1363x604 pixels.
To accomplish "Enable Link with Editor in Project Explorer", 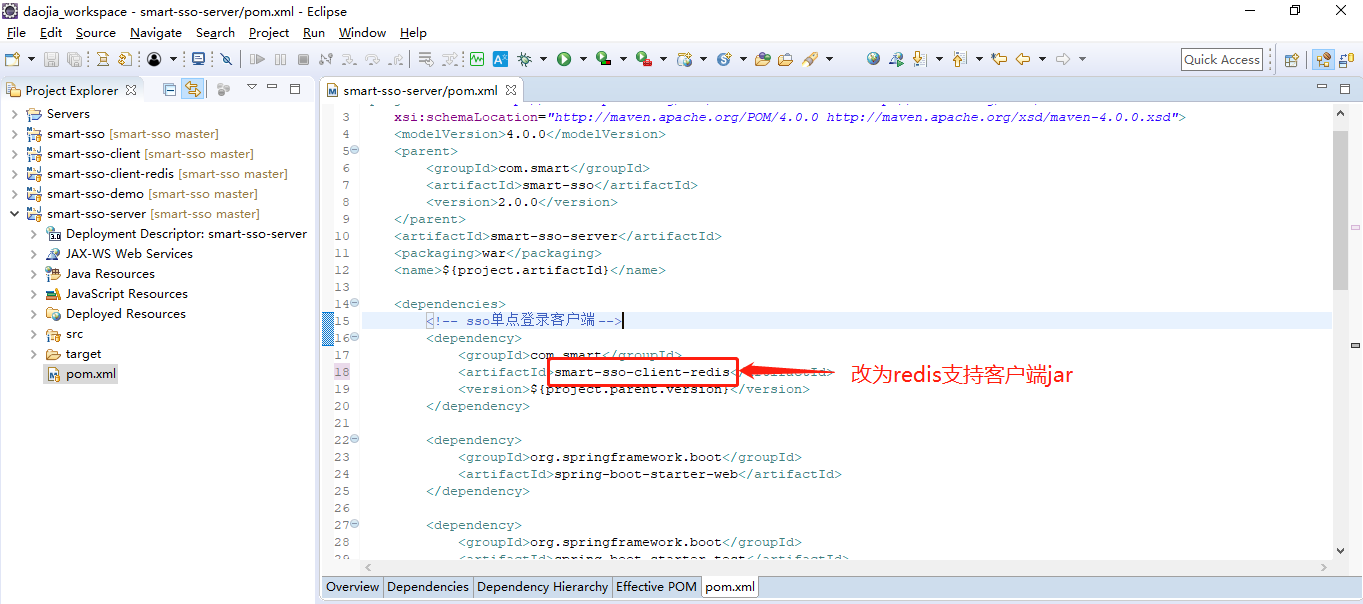I will pyautogui.click(x=194, y=89).
